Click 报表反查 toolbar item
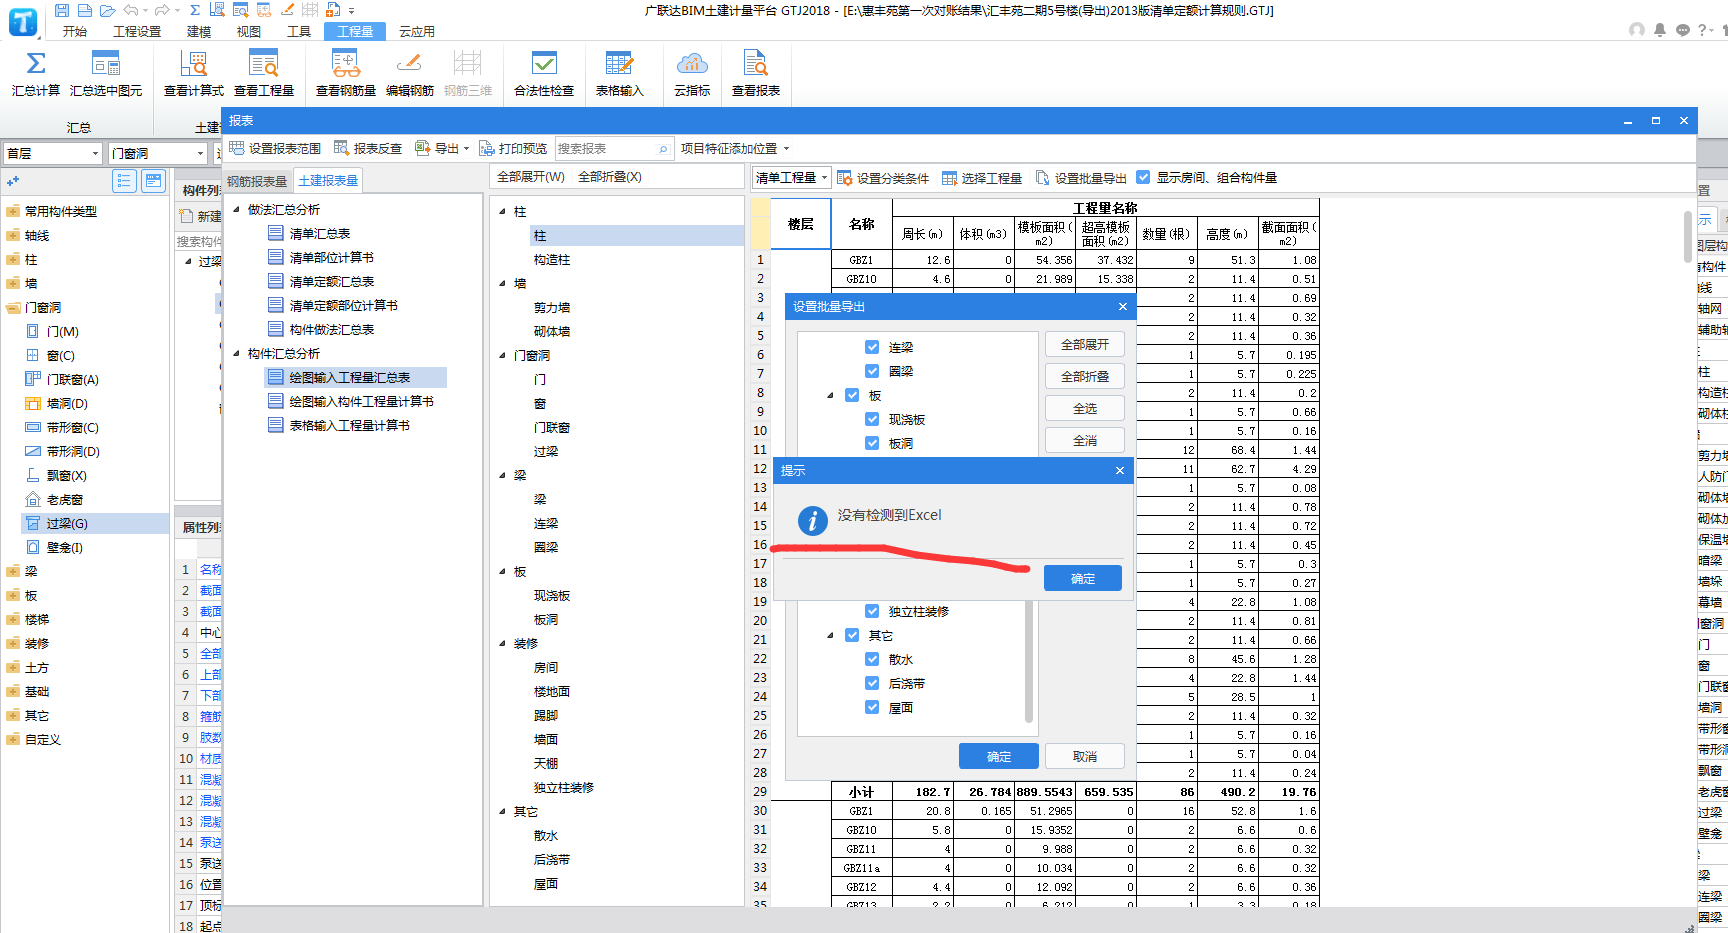 click(368, 148)
